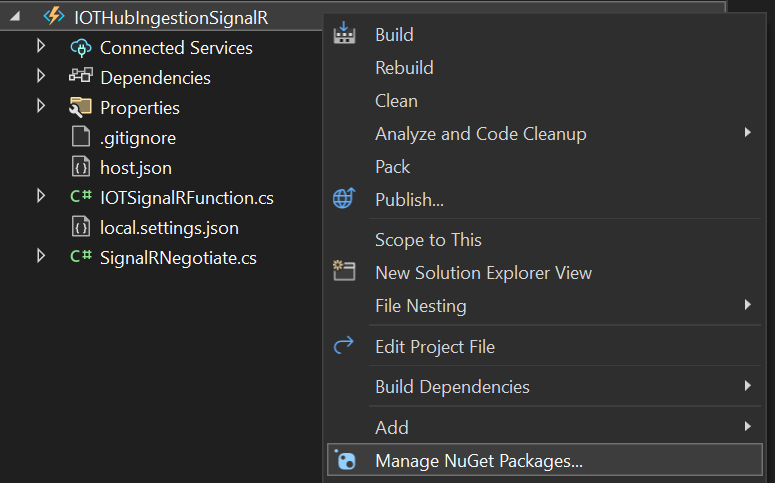Expand IOTSignalRFunction.cs tree arrow
The image size is (775, 483).
coord(41,196)
